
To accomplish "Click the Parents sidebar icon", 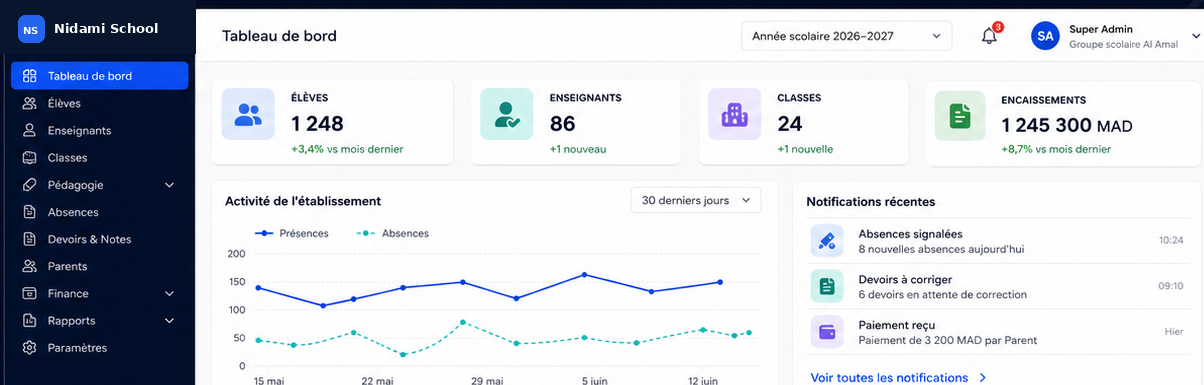I will pyautogui.click(x=30, y=266).
